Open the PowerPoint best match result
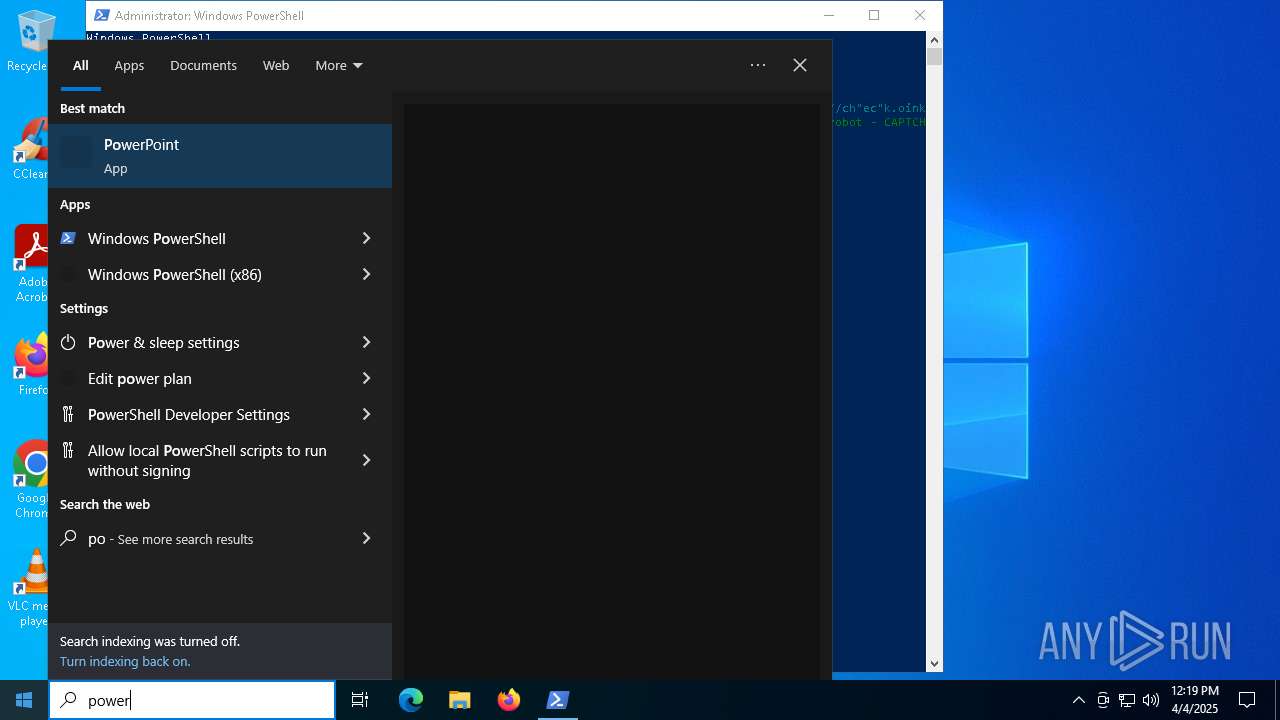Viewport: 1280px width, 720px height. (220, 156)
